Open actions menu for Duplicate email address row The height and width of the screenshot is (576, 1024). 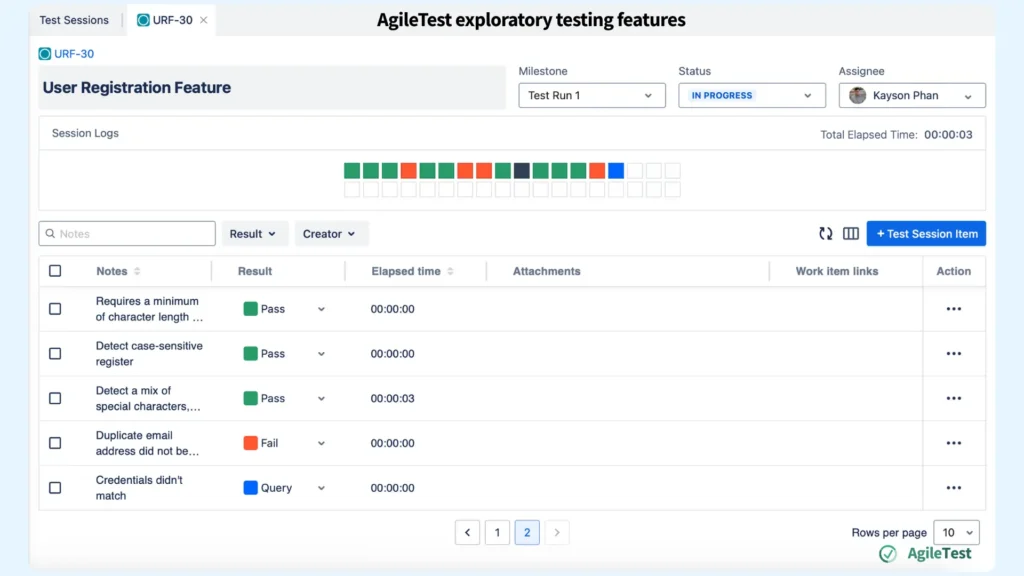pyautogui.click(x=953, y=443)
